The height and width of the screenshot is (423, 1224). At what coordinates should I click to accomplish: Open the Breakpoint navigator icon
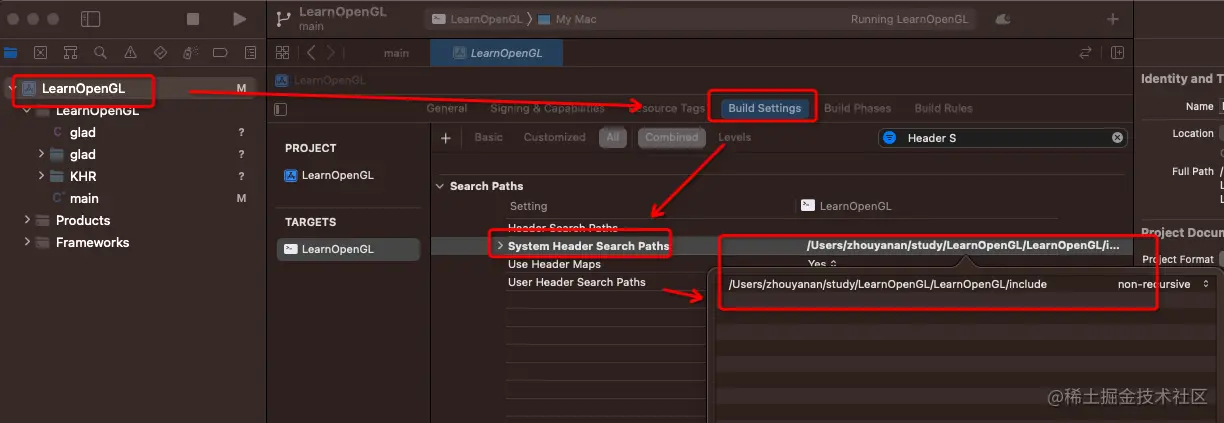pyautogui.click(x=220, y=53)
